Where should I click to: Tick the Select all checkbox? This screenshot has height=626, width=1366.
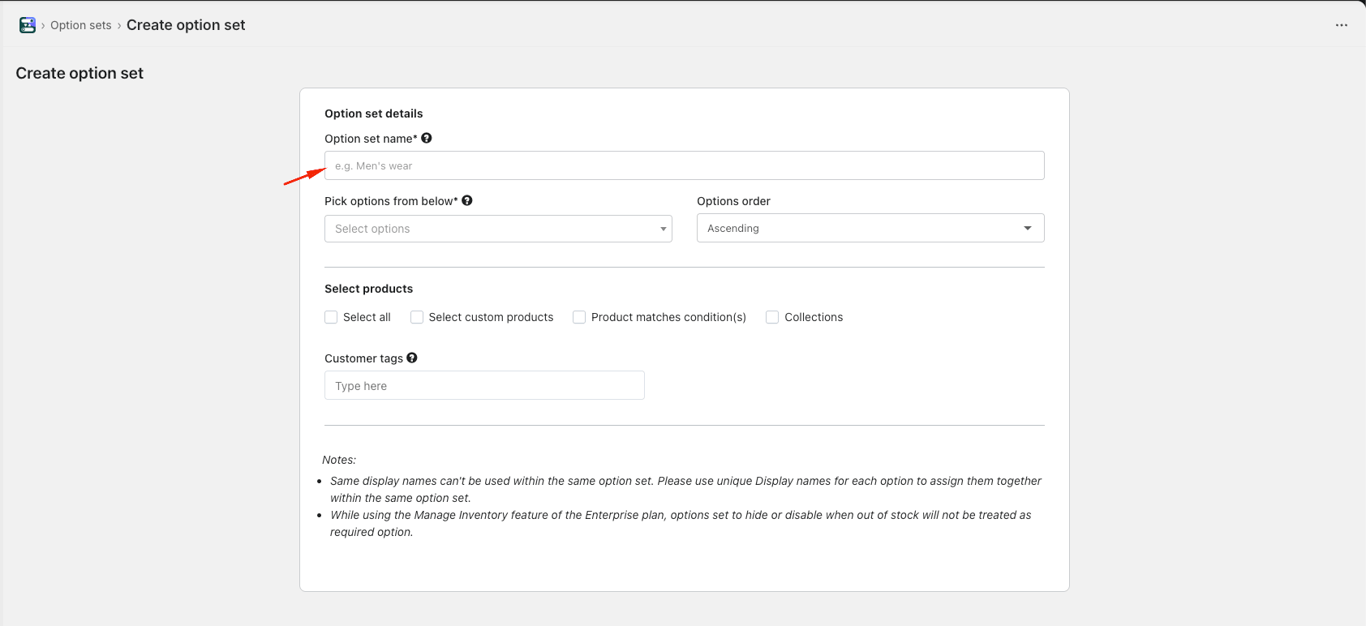[331, 317]
